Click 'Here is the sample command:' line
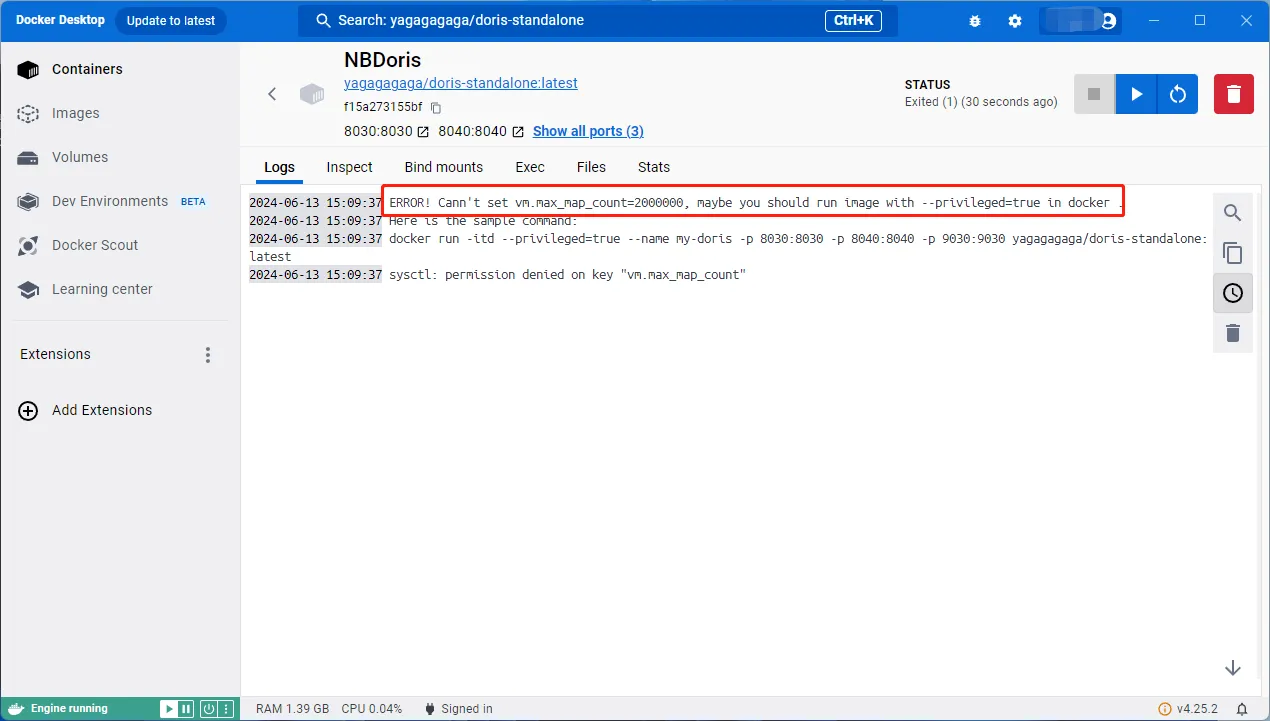This screenshot has height=721, width=1270. 483,221
